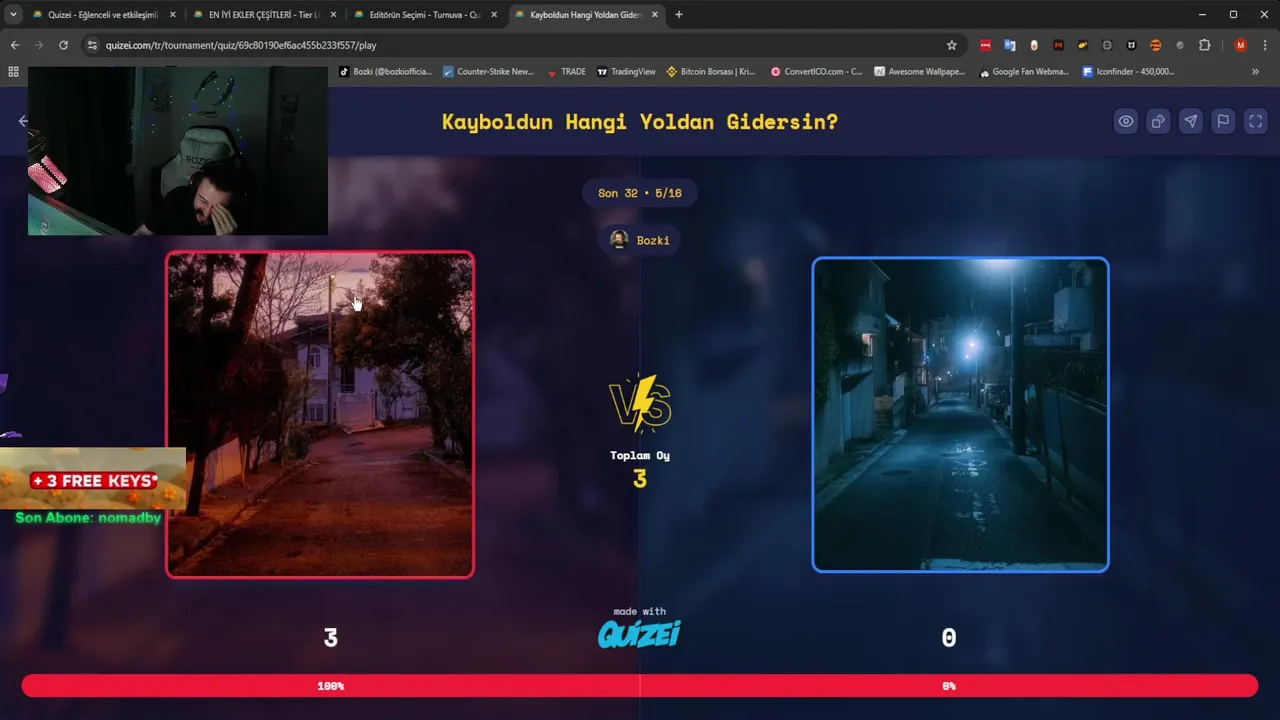This screenshot has height=720, width=1280.
Task: Open Google Fan Webmaster bookmark
Action: (x=1025, y=72)
